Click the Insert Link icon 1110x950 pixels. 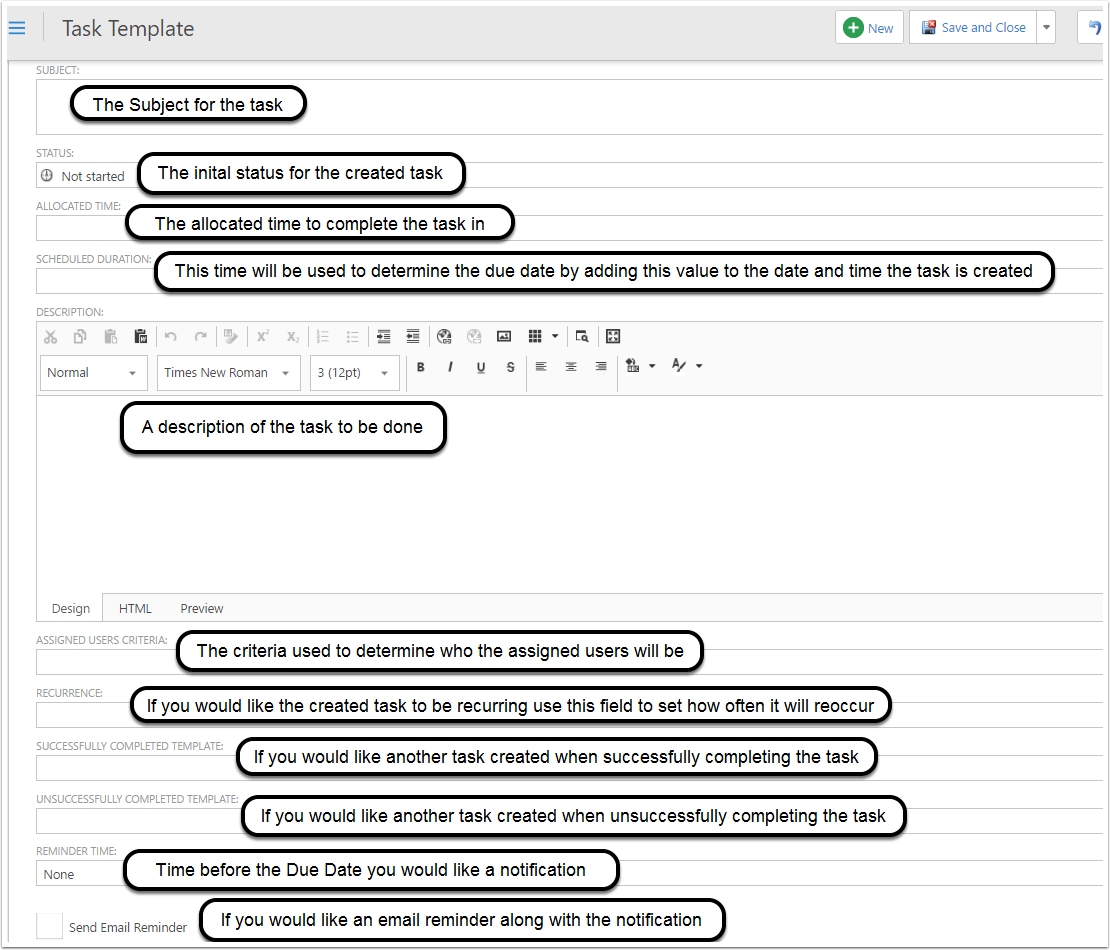click(x=445, y=337)
